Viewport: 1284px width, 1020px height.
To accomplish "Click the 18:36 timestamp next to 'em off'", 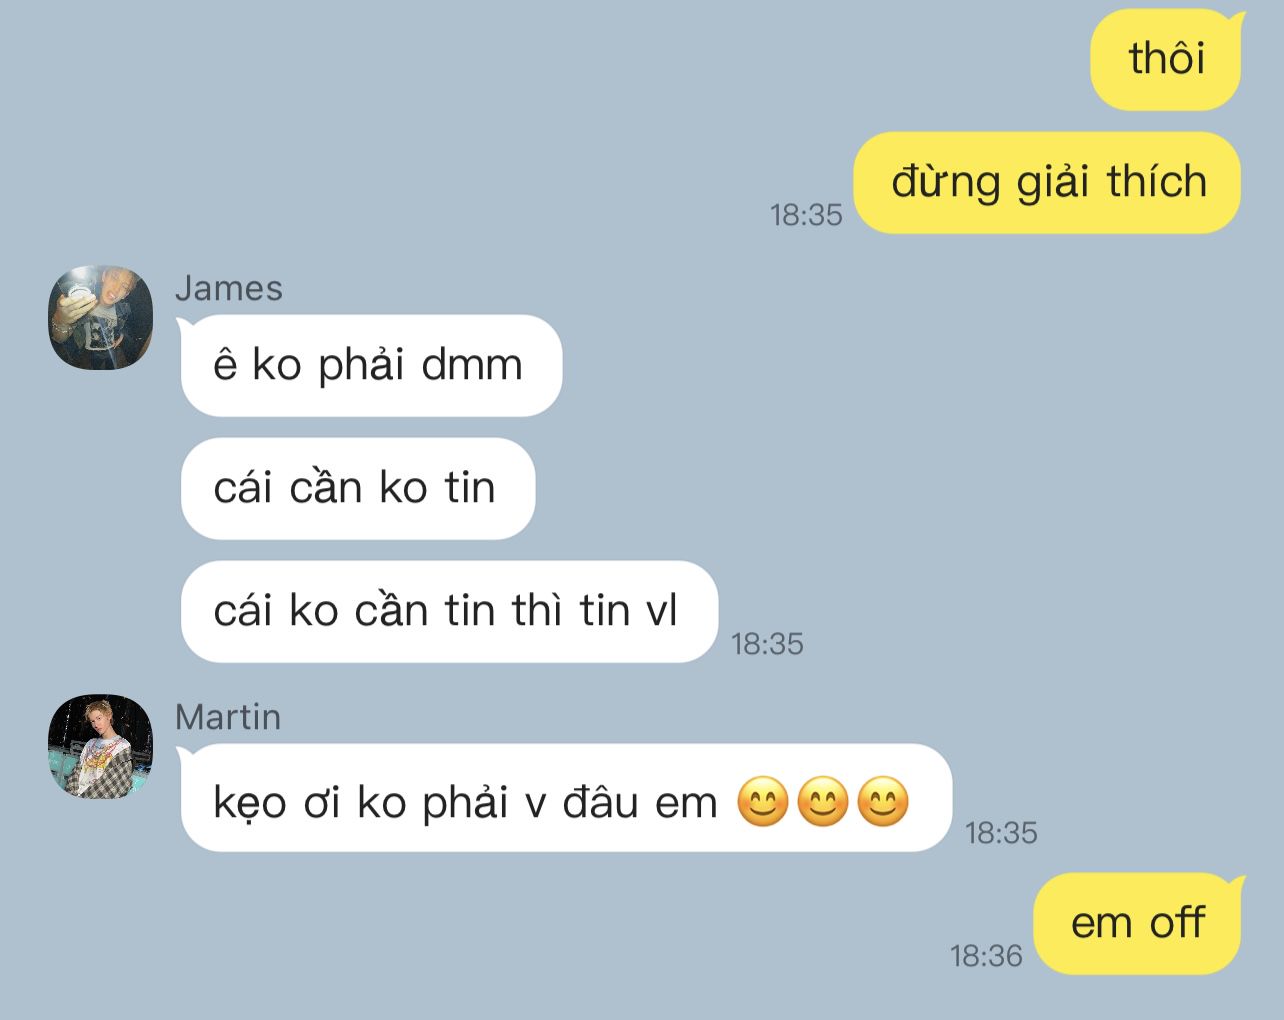I will [986, 956].
